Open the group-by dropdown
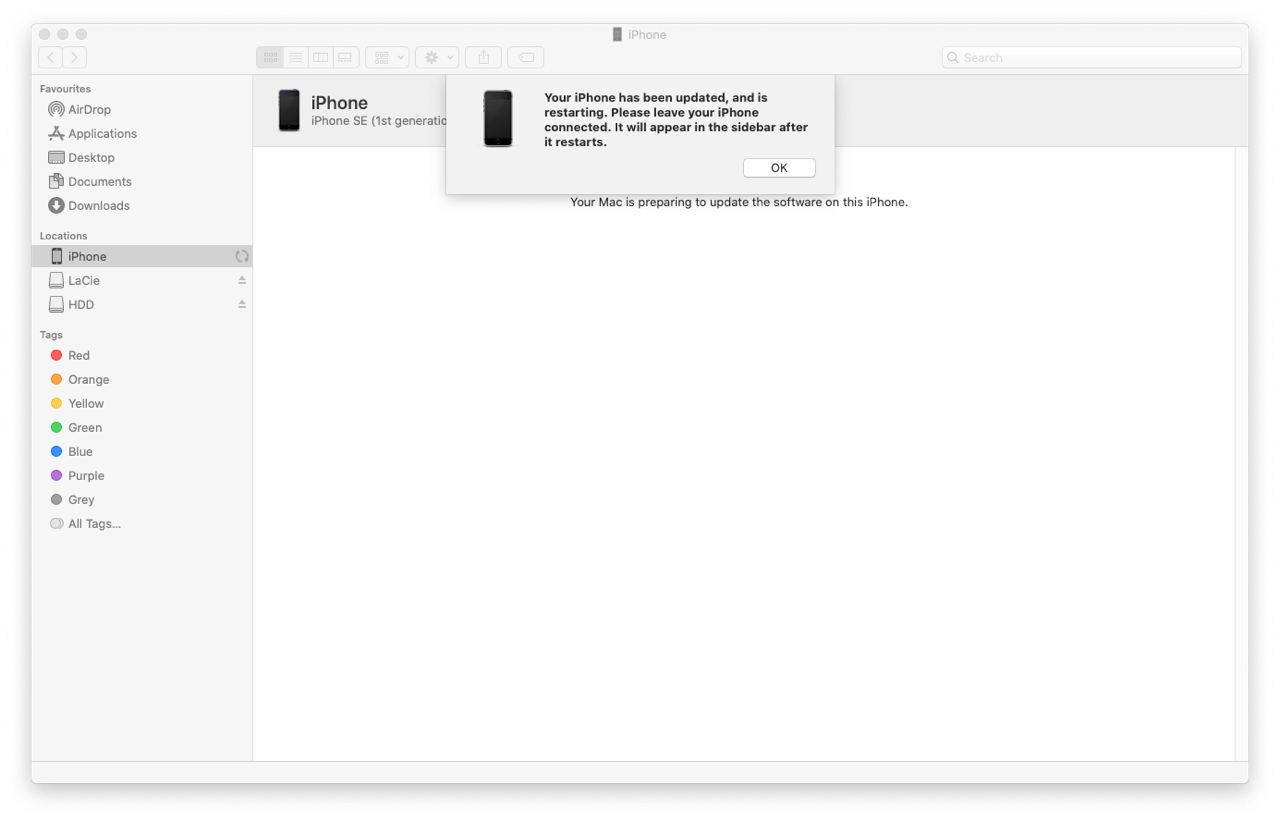The image size is (1280, 822). 387,57
